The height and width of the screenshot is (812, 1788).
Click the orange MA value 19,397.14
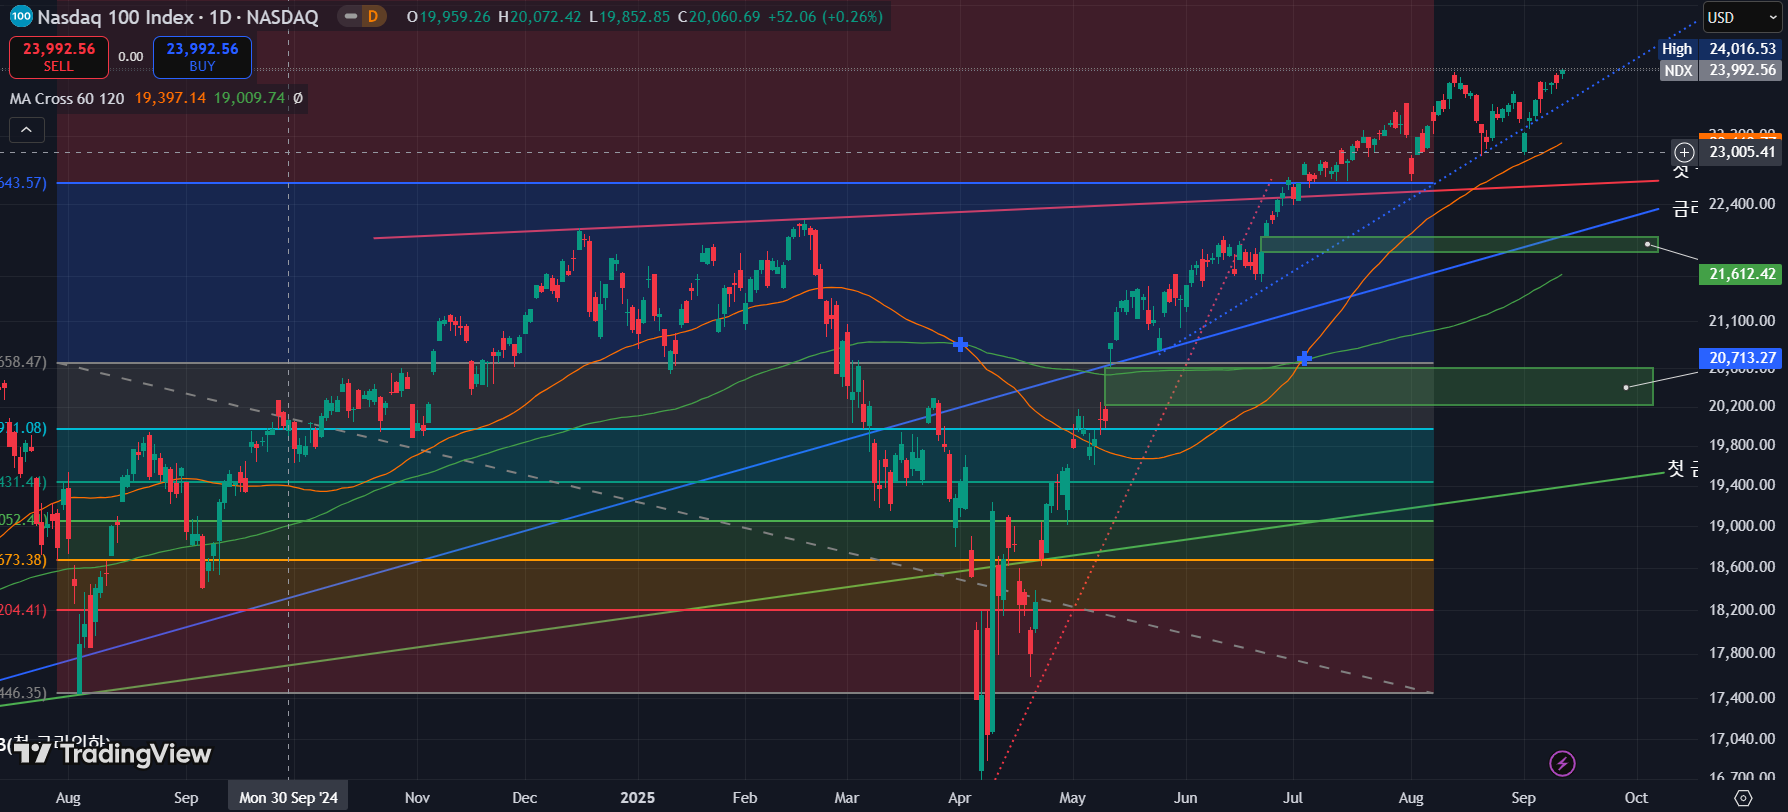point(170,98)
